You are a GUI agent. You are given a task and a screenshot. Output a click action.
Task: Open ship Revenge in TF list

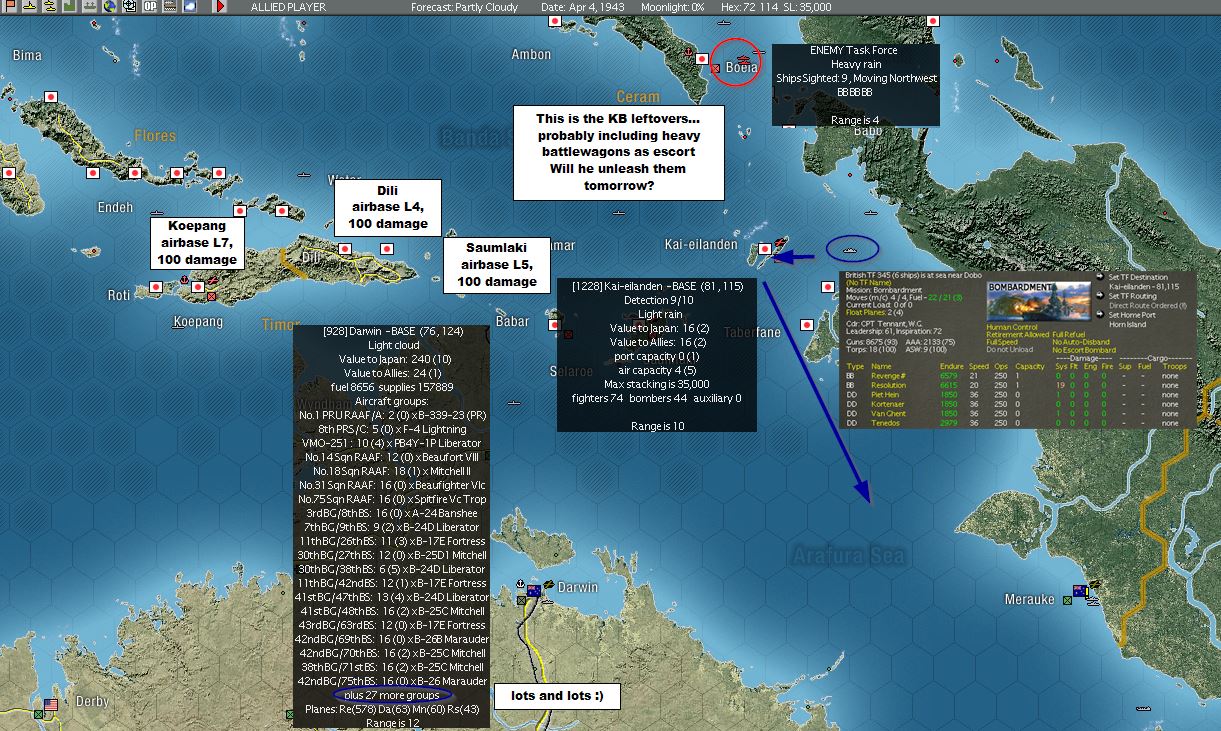click(x=888, y=376)
